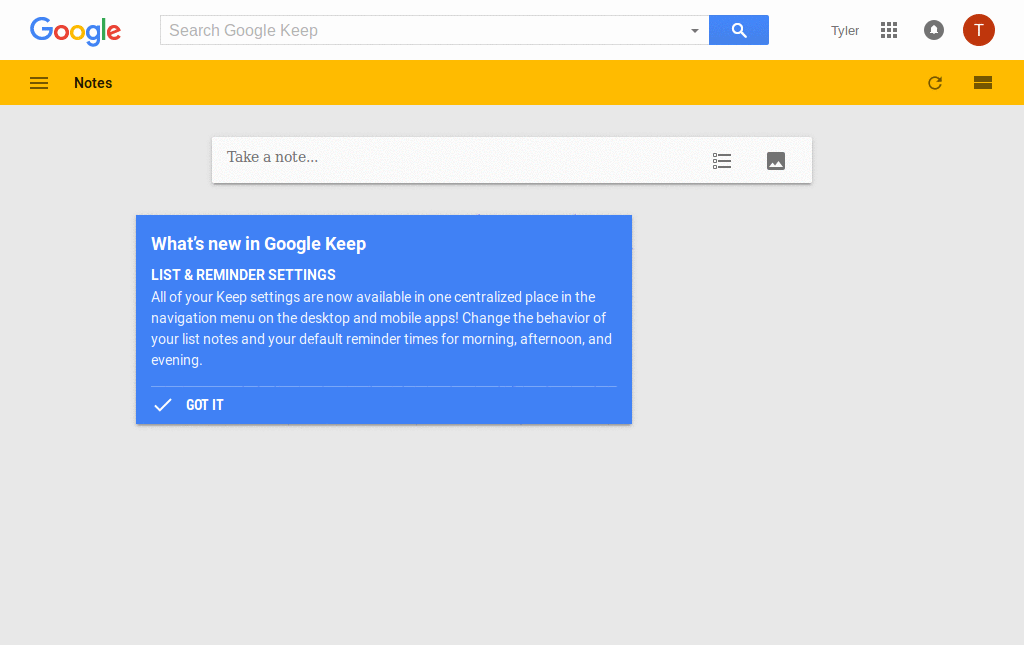1024x645 pixels.
Task: Click the search magnifying glass icon
Action: (738, 30)
